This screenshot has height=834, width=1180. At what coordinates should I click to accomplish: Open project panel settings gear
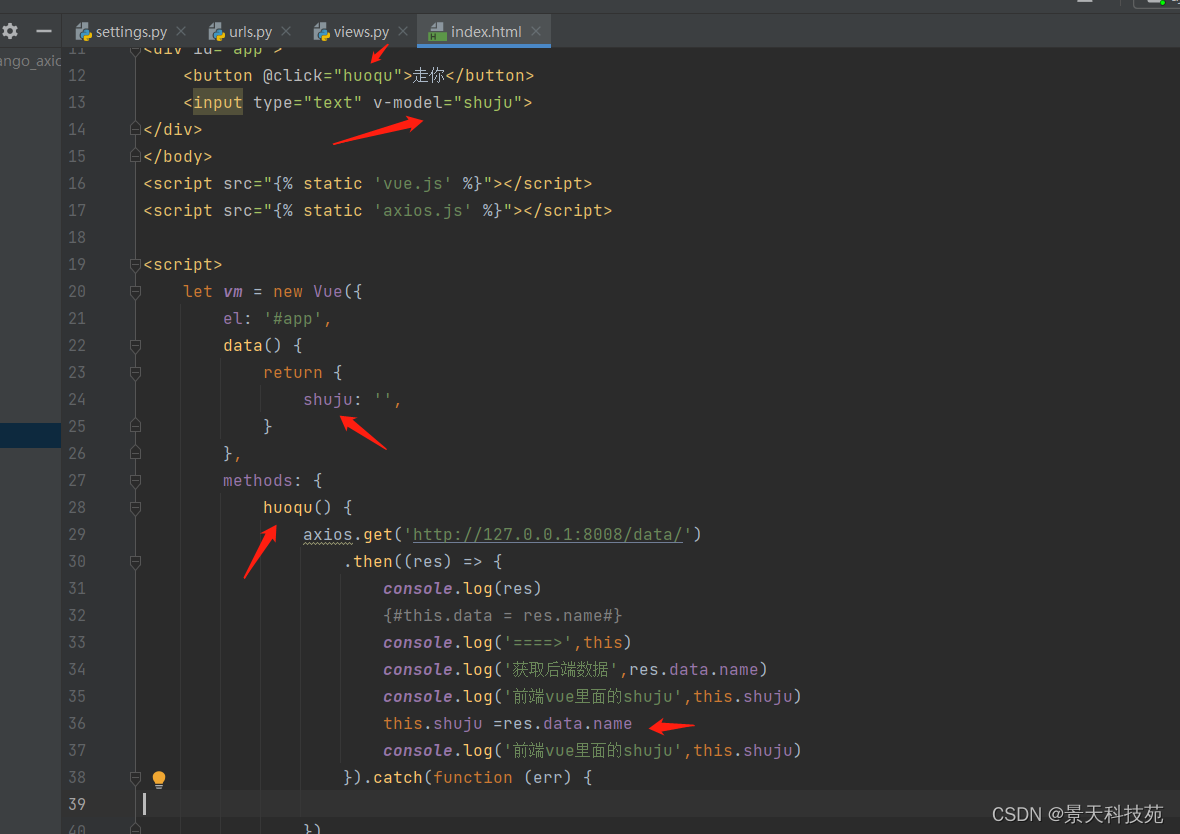point(10,32)
